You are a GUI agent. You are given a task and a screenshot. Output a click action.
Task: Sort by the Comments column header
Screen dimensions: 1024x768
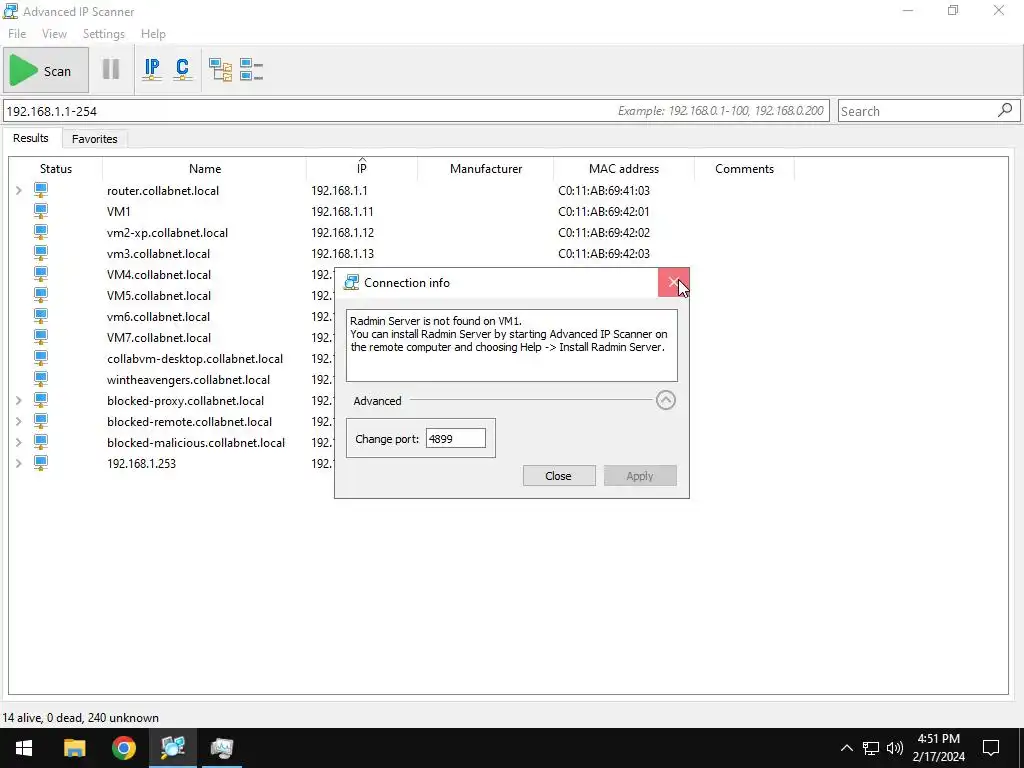coord(744,168)
